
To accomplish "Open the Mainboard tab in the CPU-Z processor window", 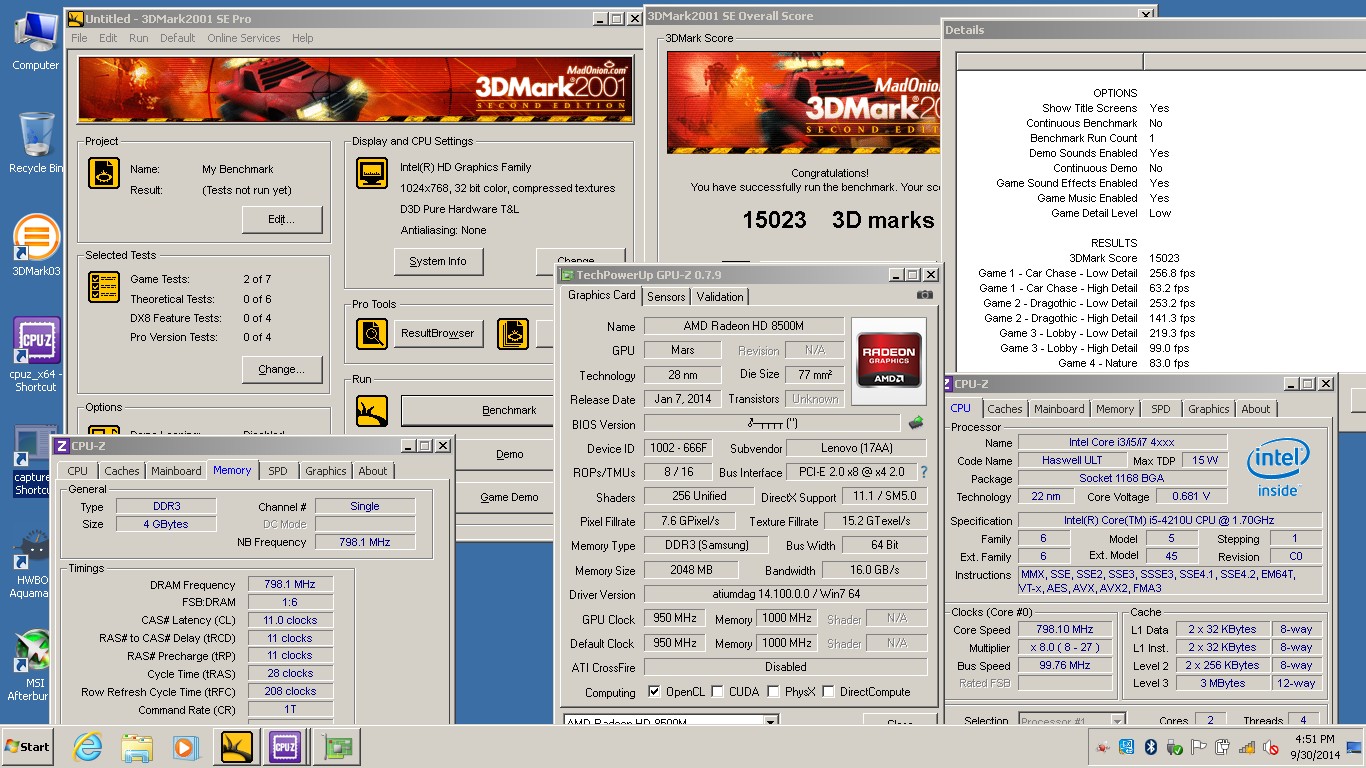I will 1059,409.
